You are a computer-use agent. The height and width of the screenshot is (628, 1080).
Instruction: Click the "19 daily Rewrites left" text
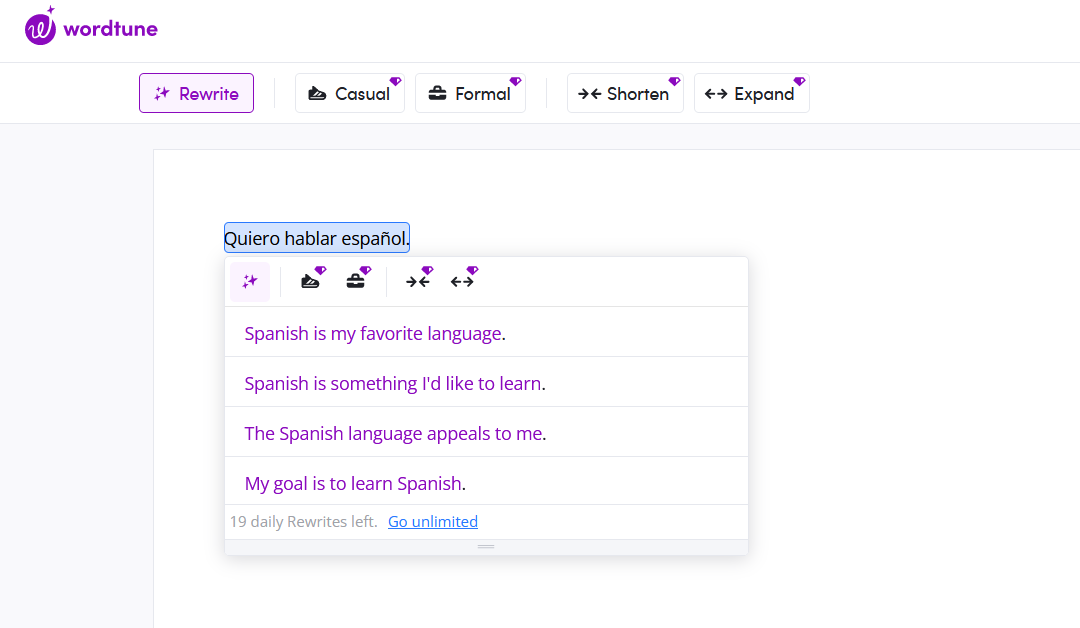tap(303, 521)
